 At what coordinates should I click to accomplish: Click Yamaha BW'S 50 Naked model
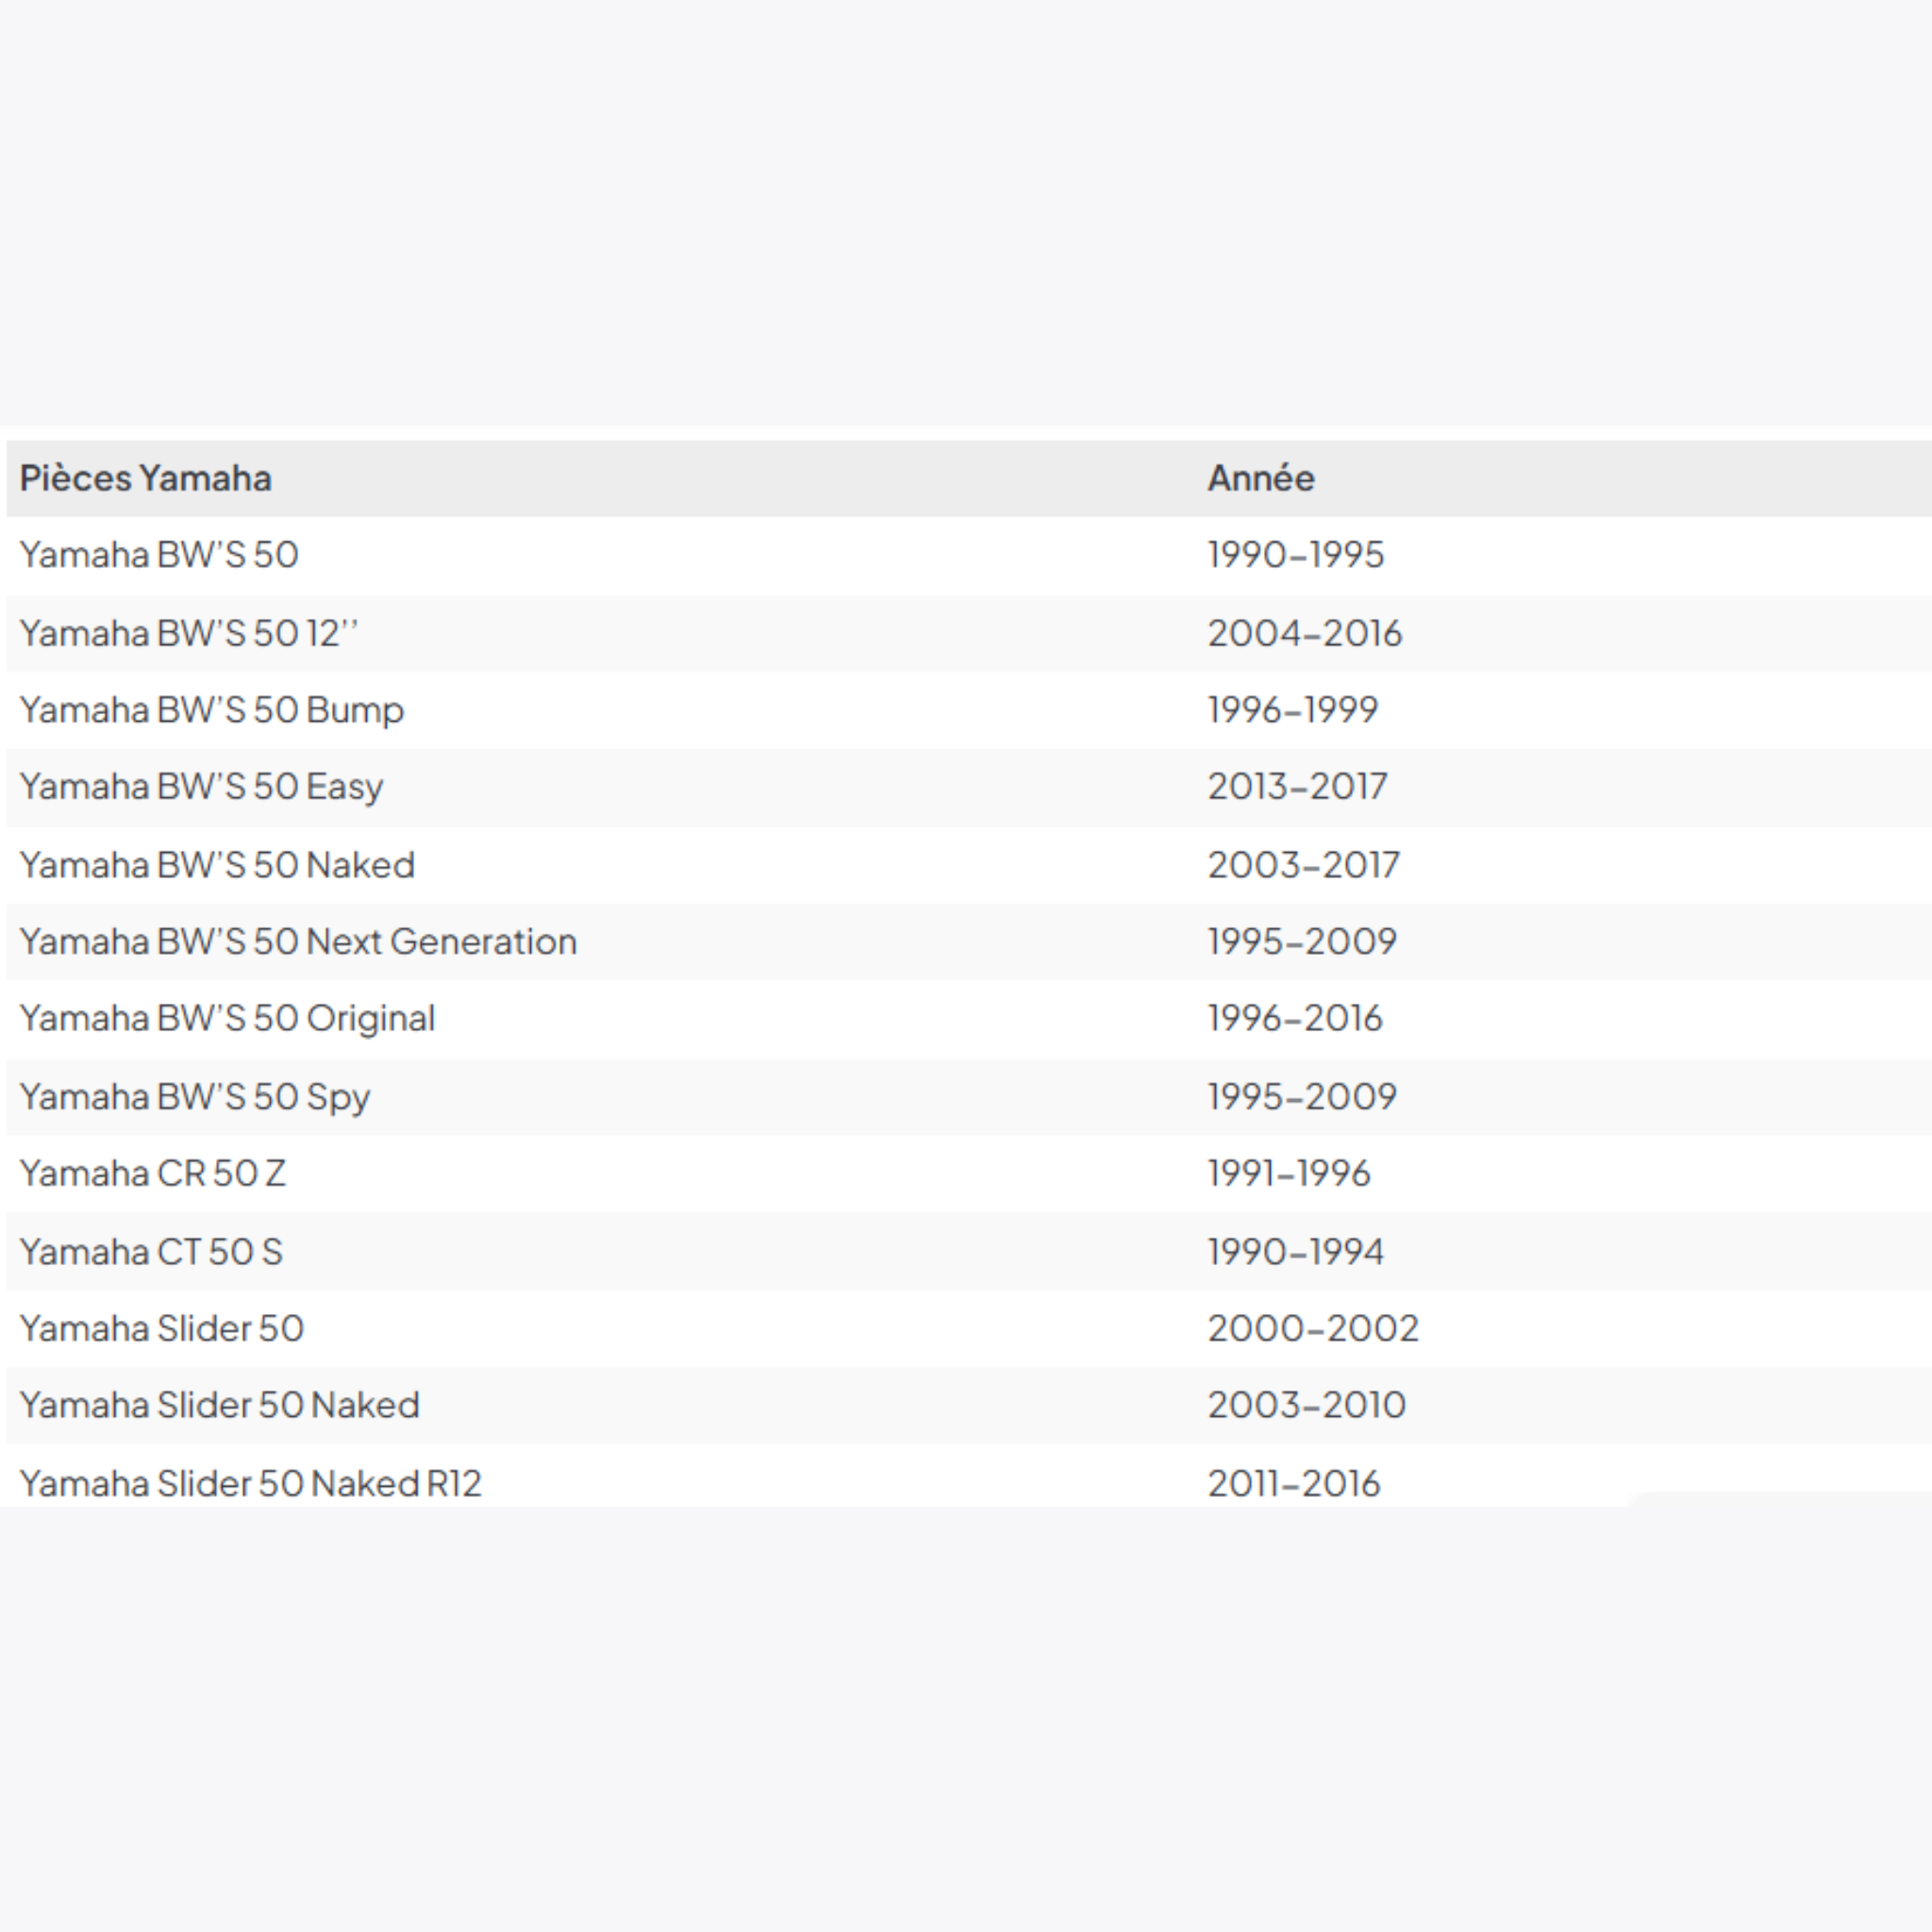[x=217, y=865]
